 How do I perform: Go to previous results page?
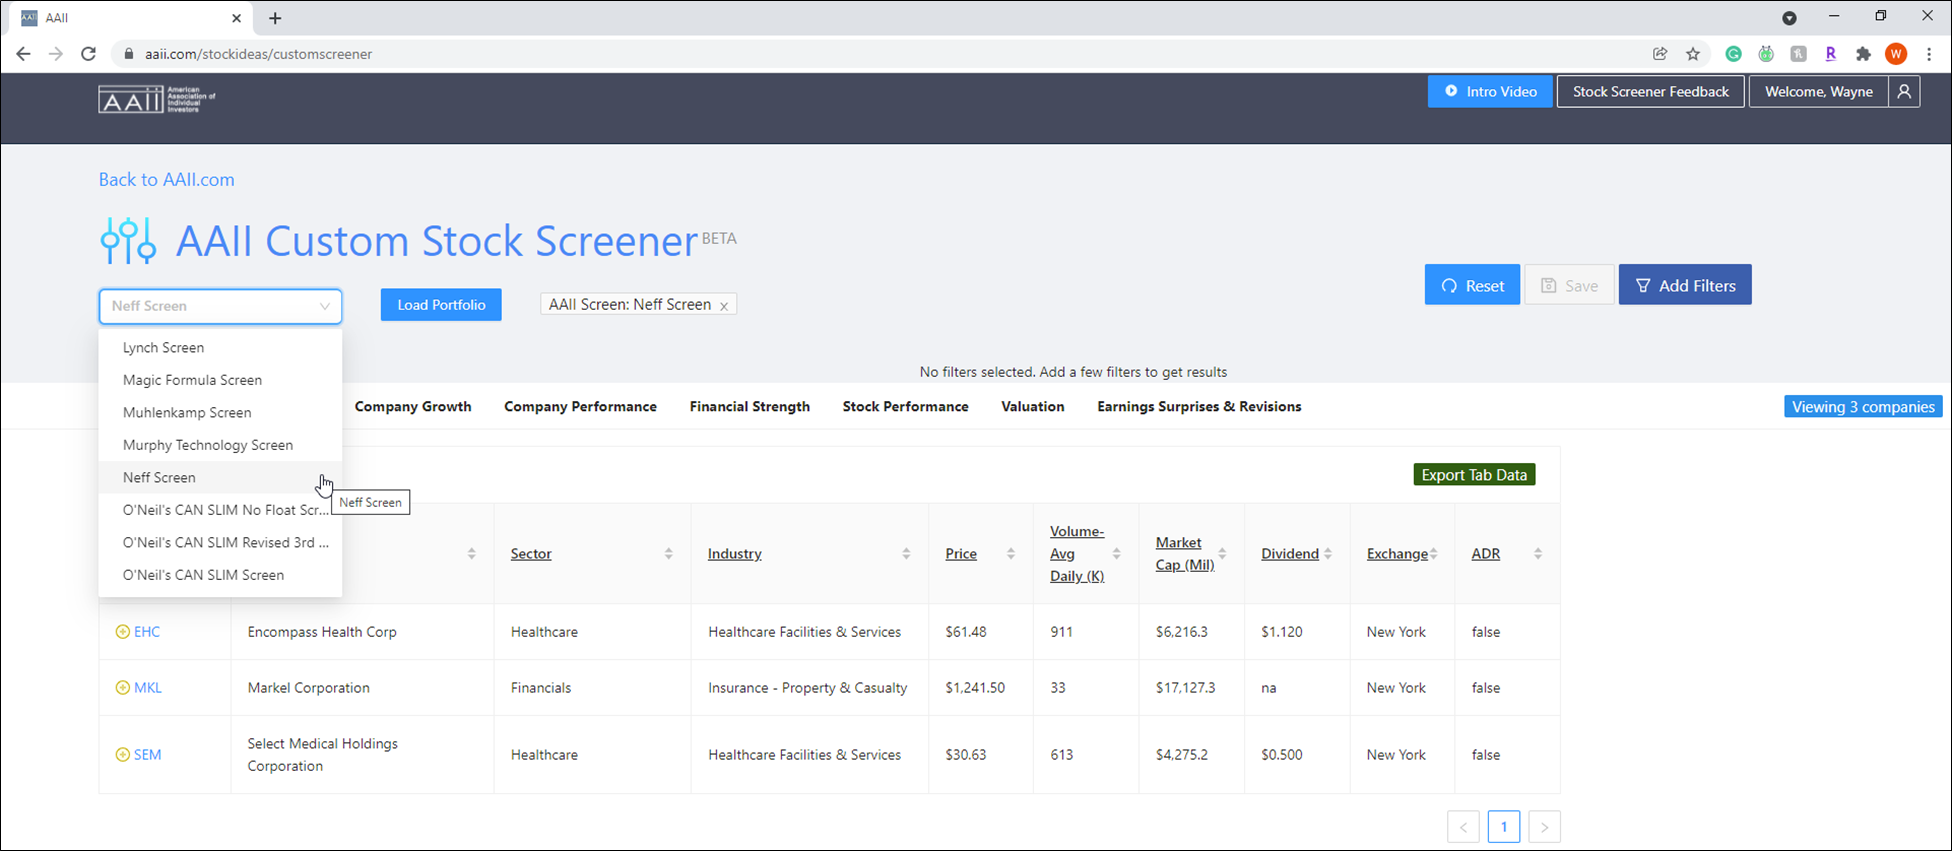click(1463, 827)
